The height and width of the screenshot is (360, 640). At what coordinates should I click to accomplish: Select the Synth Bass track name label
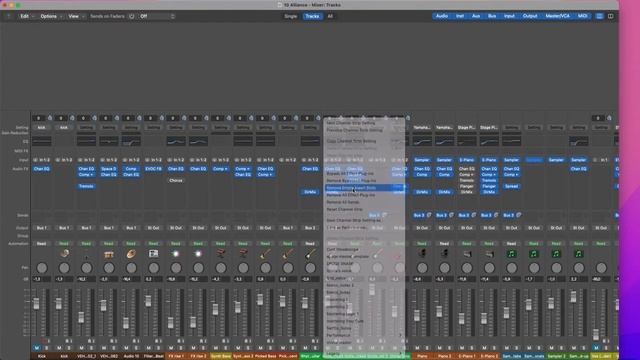click(x=221, y=356)
